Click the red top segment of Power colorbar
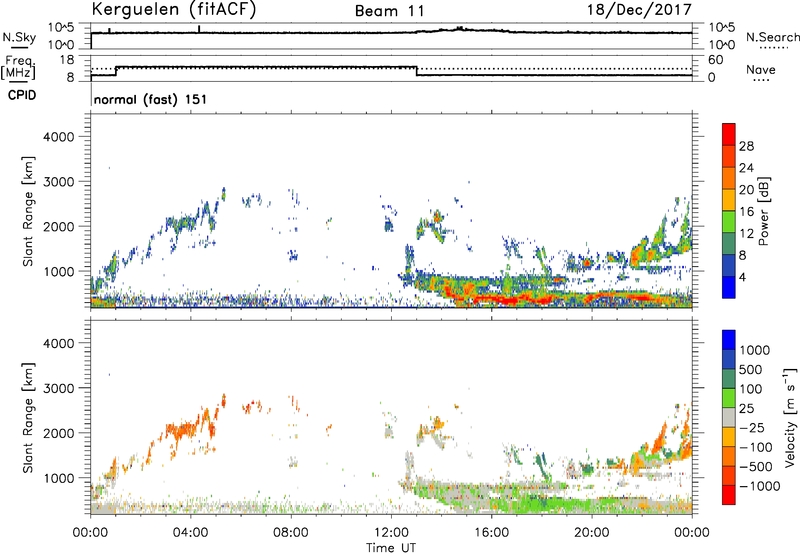The height and width of the screenshot is (554, 800). click(729, 134)
